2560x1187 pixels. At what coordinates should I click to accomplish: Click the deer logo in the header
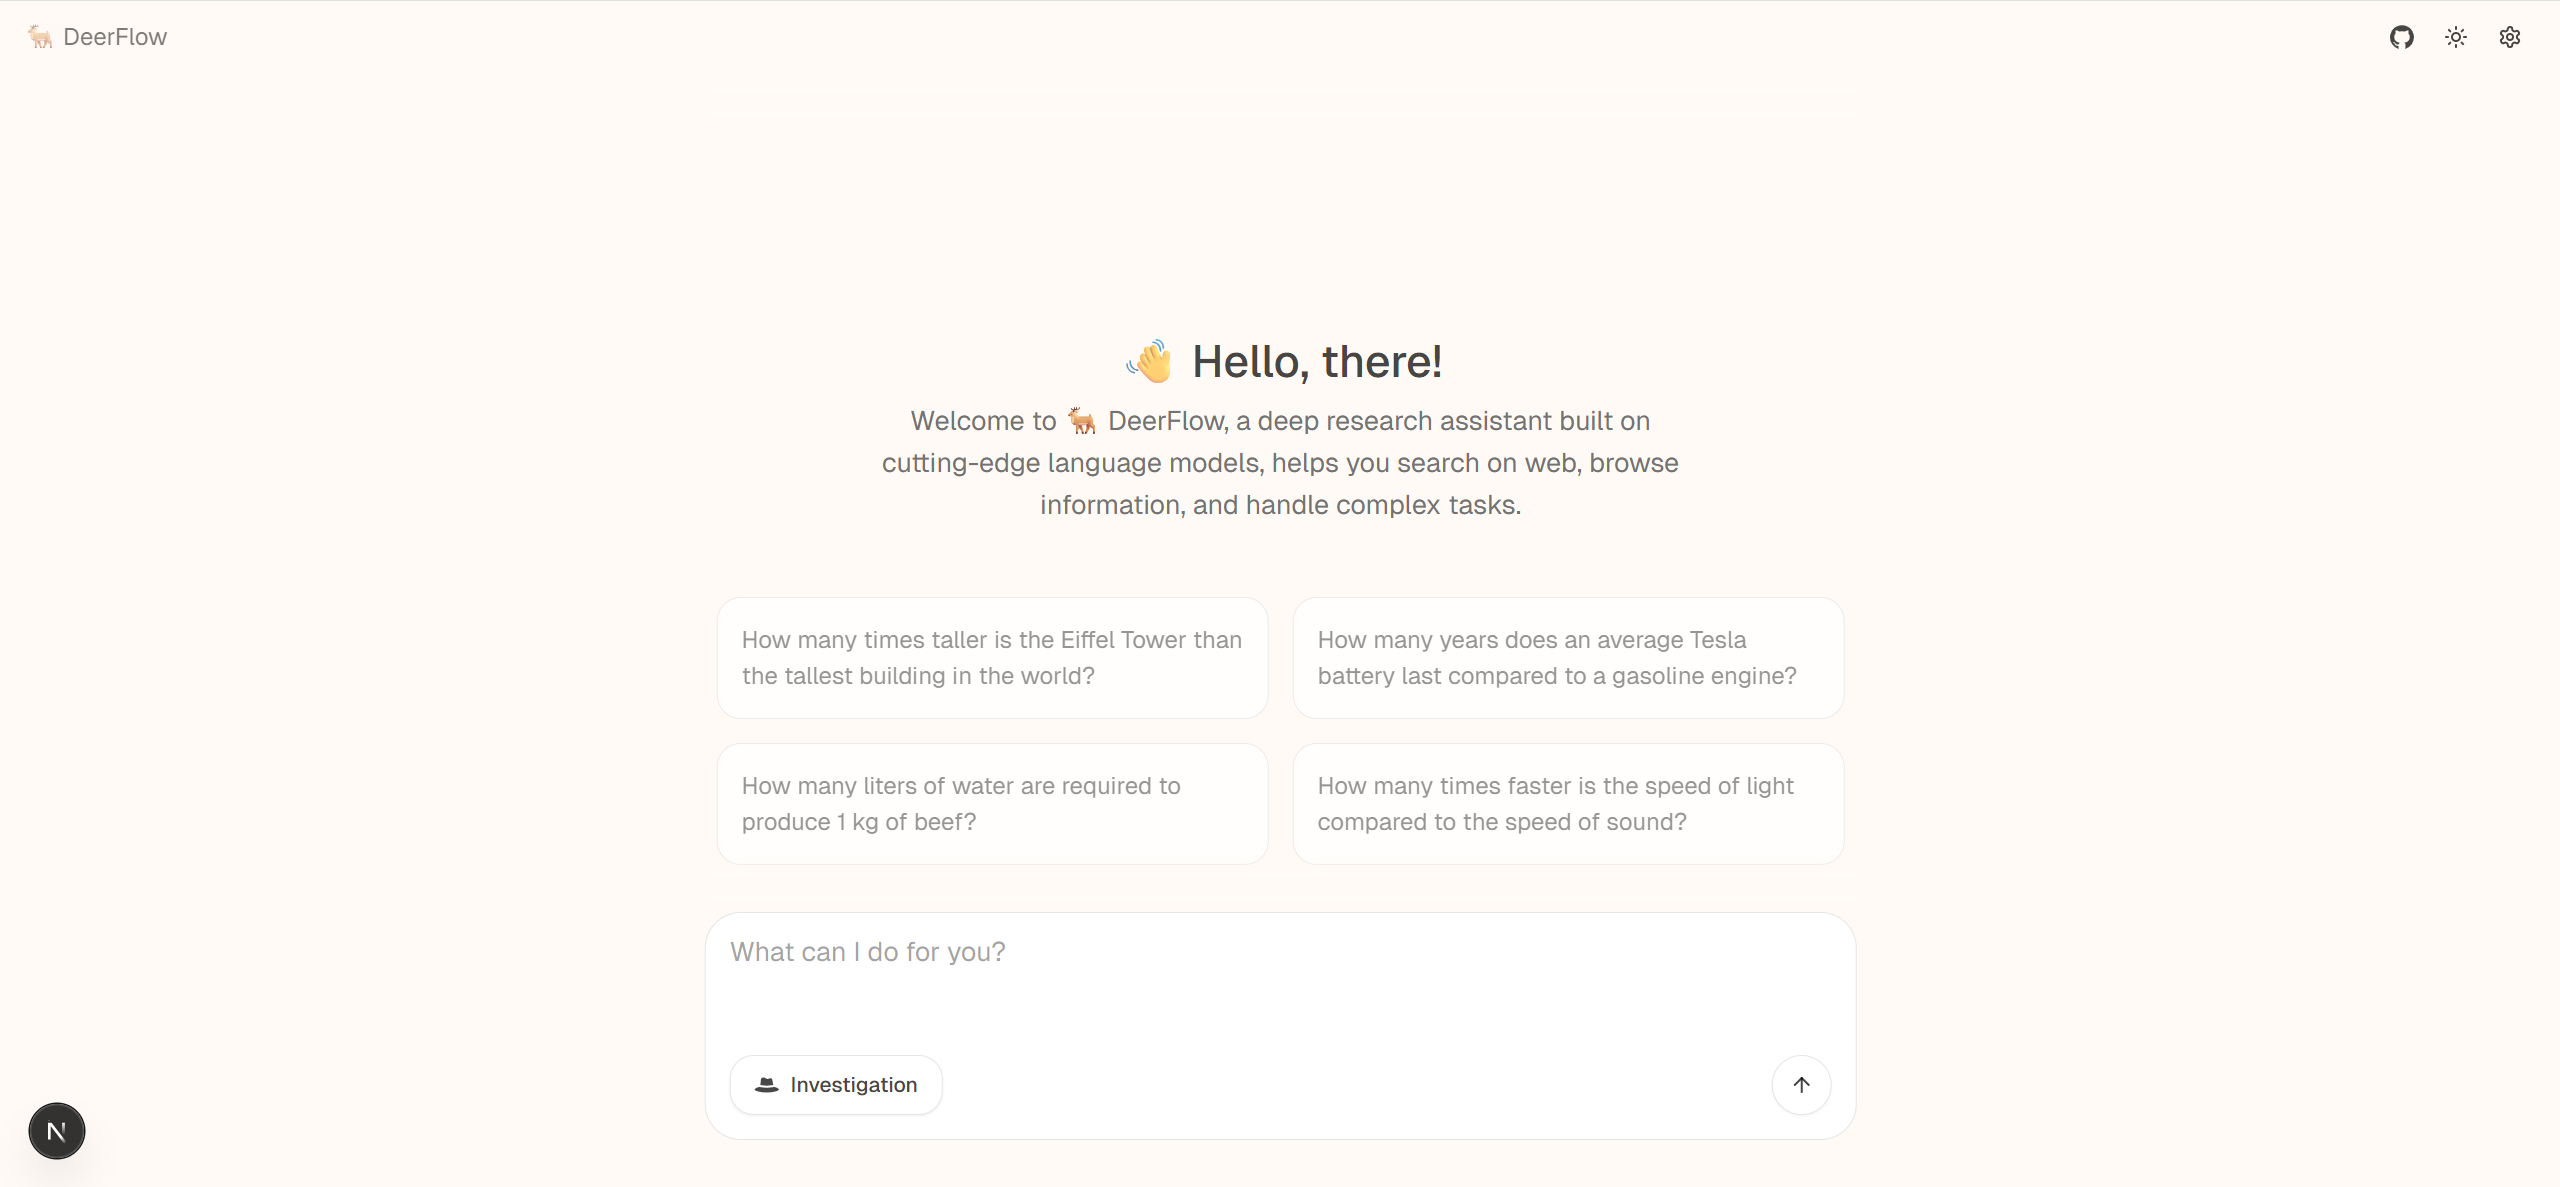pyautogui.click(x=40, y=37)
